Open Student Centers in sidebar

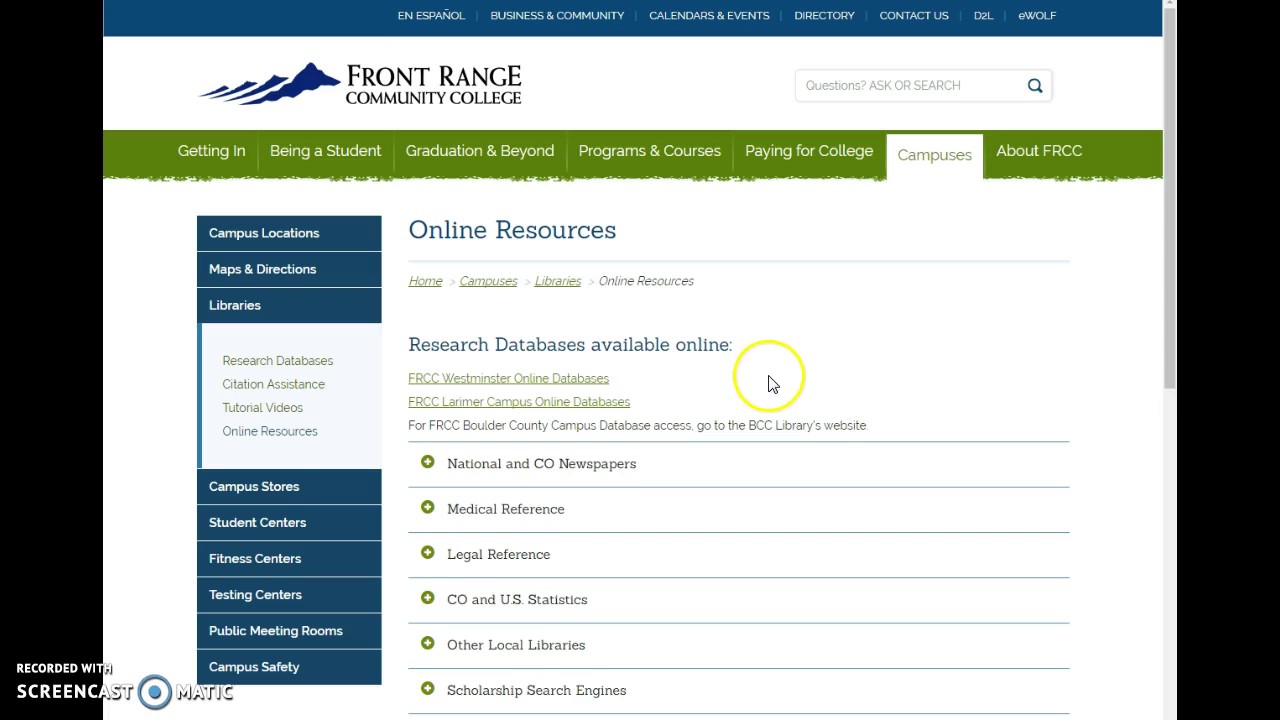(289, 523)
